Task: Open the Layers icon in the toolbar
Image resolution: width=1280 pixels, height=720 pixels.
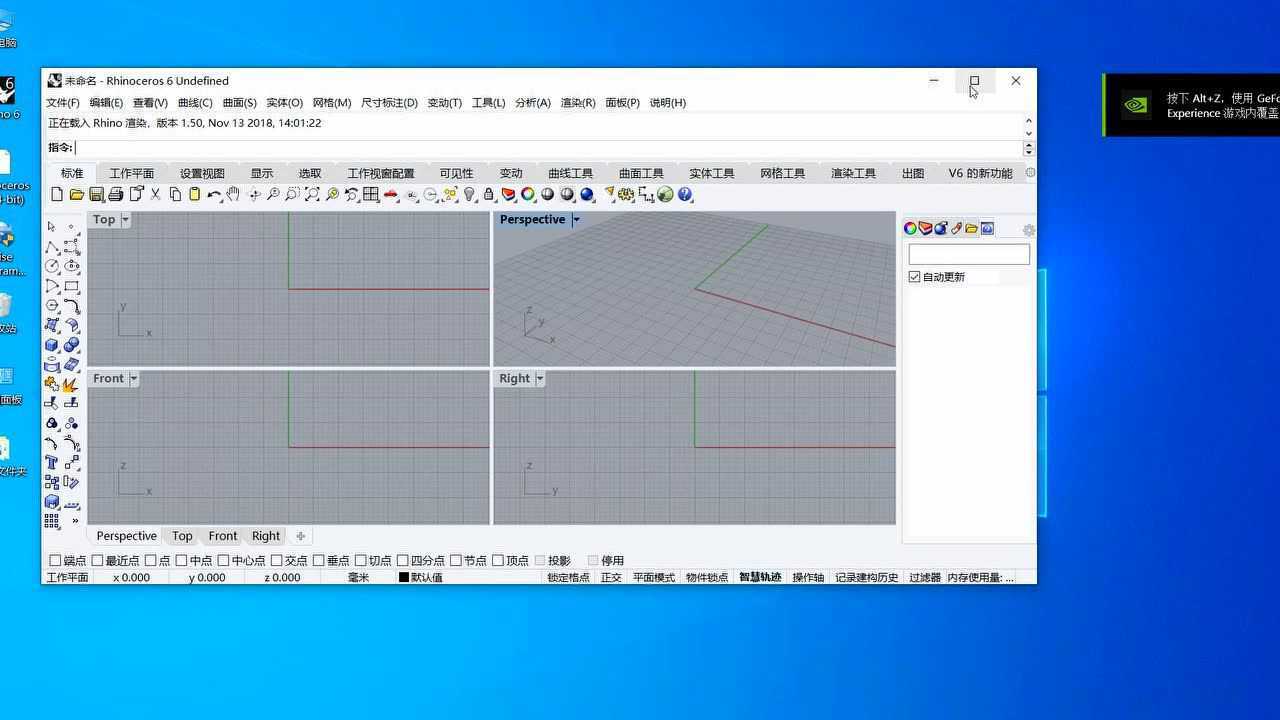Action: (509, 194)
